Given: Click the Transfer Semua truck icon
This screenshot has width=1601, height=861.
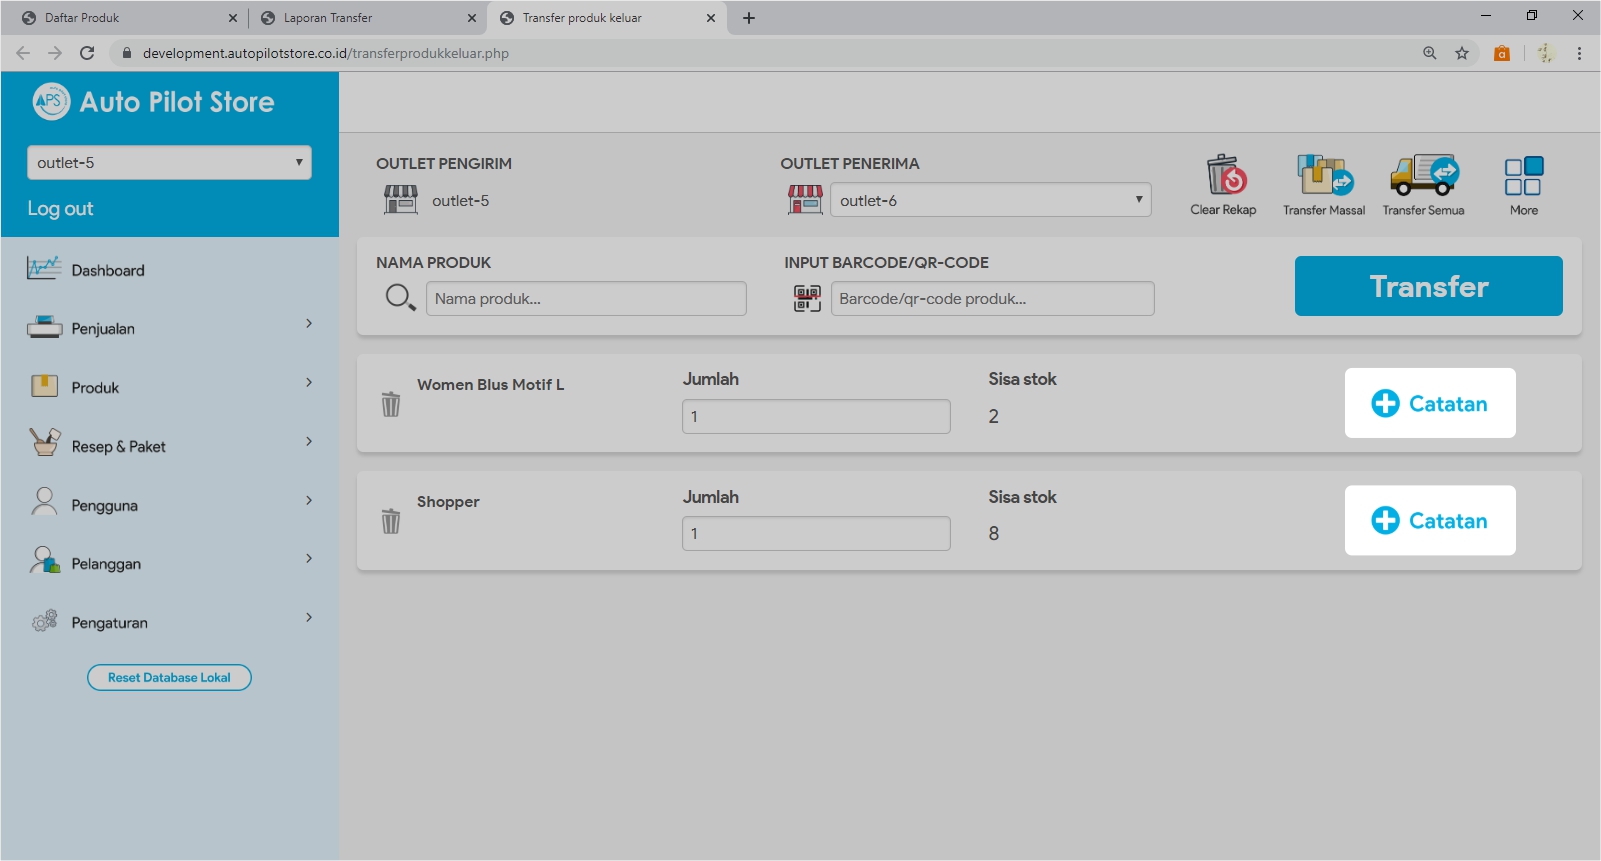Looking at the screenshot, I should click(1424, 176).
